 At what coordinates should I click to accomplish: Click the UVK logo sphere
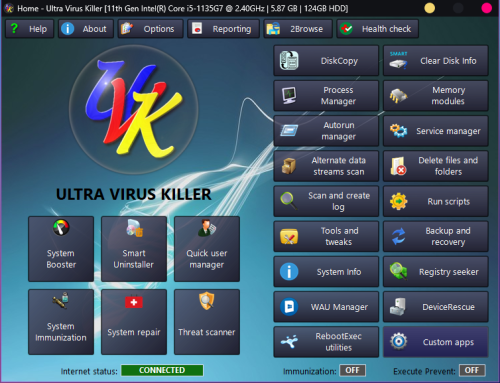[x=134, y=109]
